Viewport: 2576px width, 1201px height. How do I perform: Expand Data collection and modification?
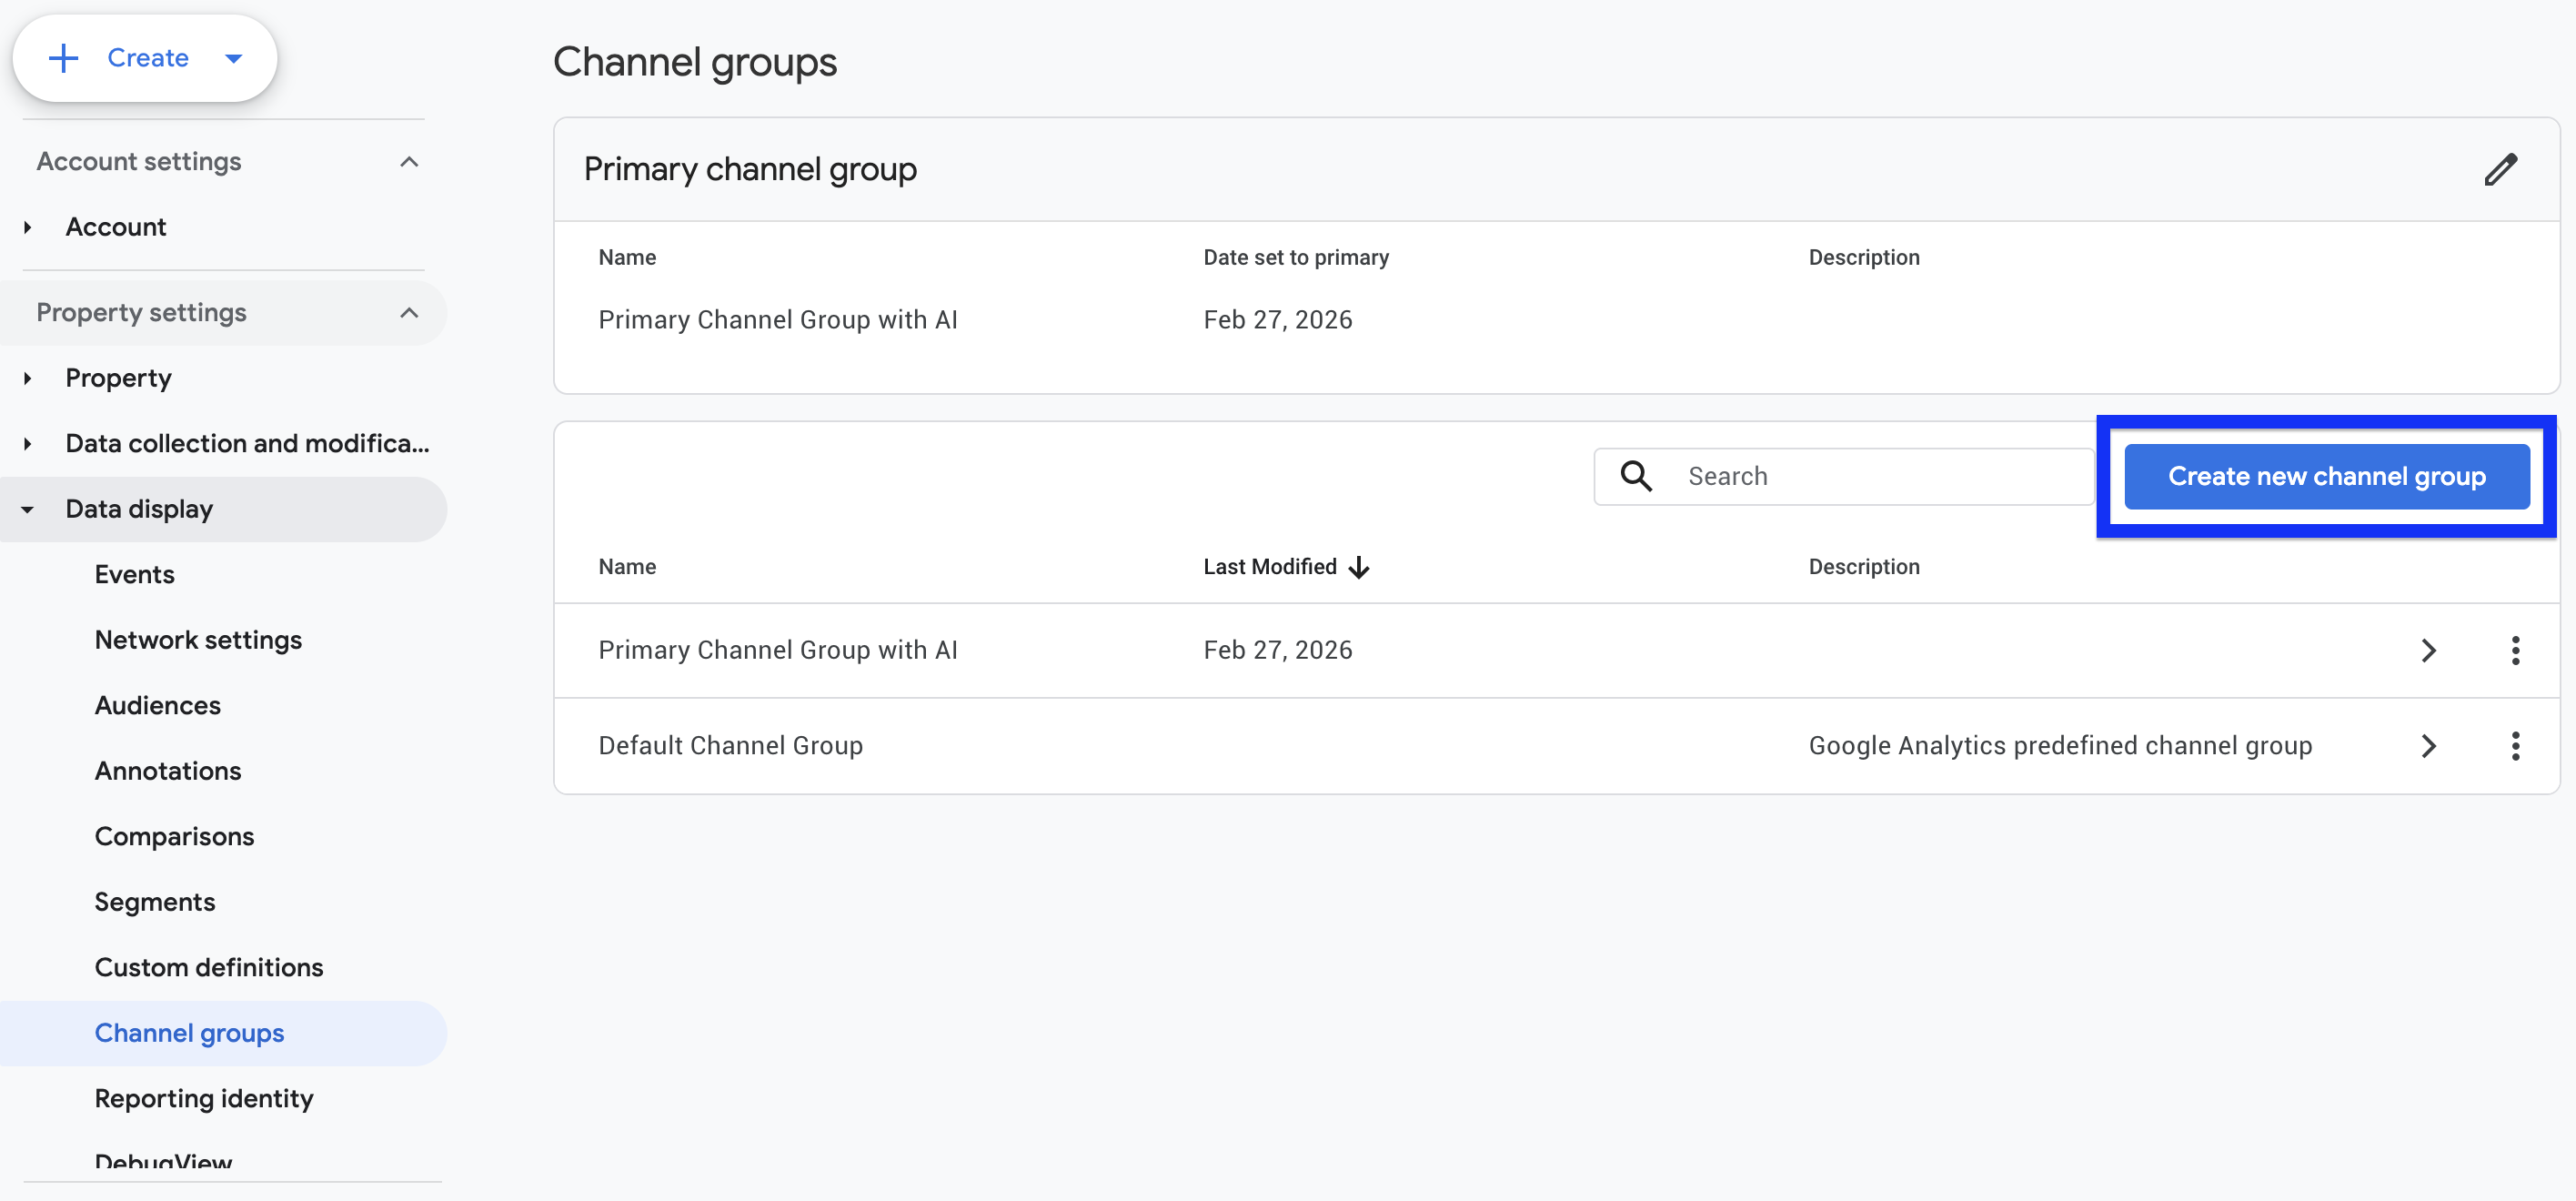[x=28, y=443]
